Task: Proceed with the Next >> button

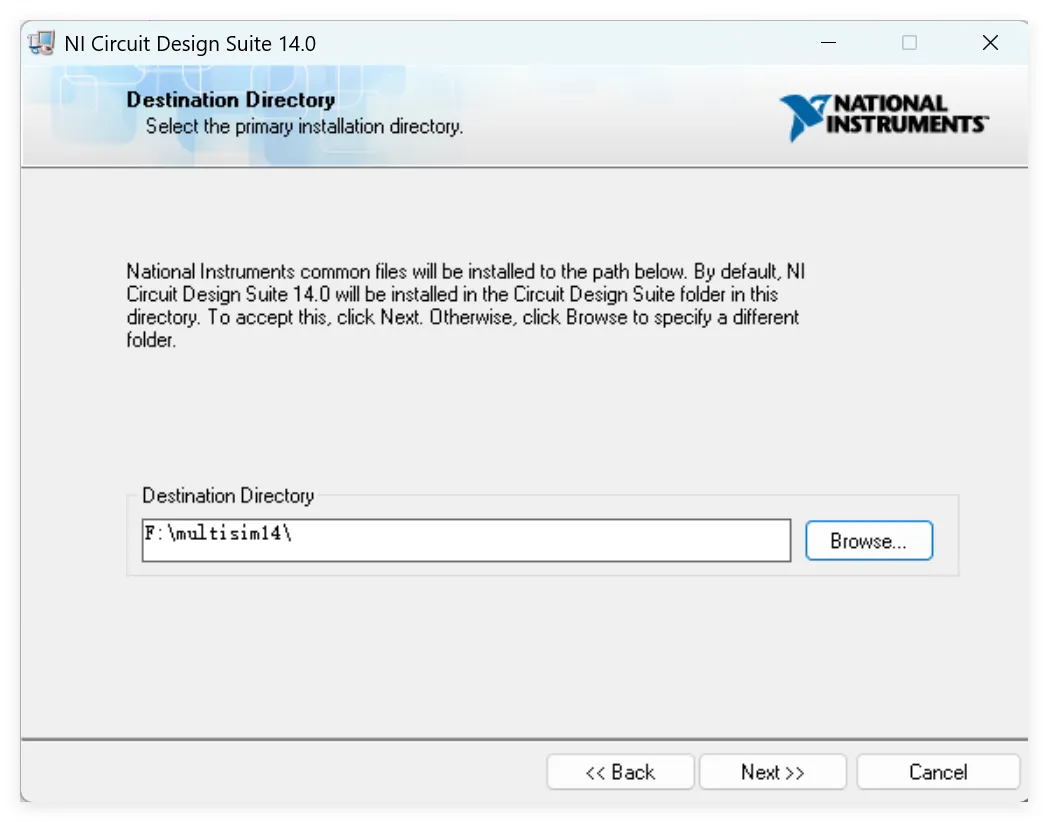Action: (x=773, y=772)
